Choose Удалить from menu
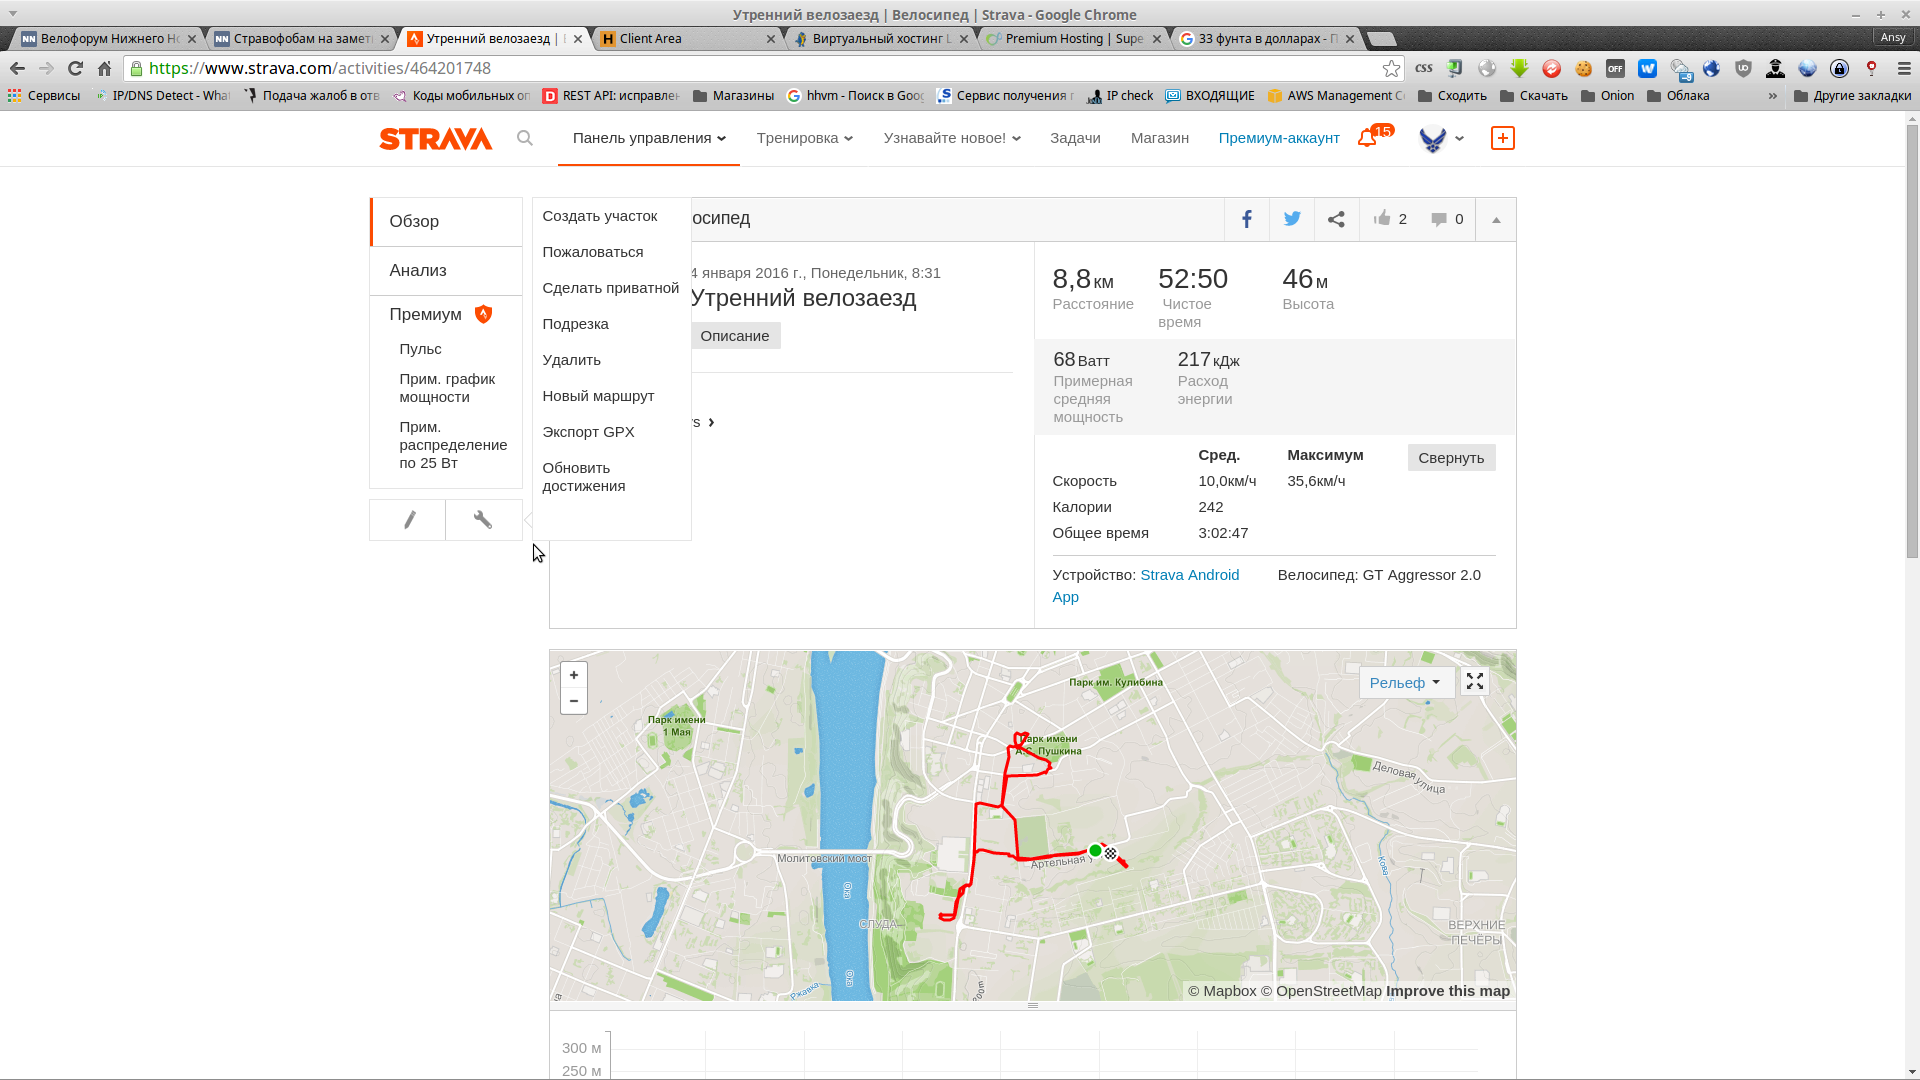This screenshot has width=1920, height=1080. [x=572, y=360]
